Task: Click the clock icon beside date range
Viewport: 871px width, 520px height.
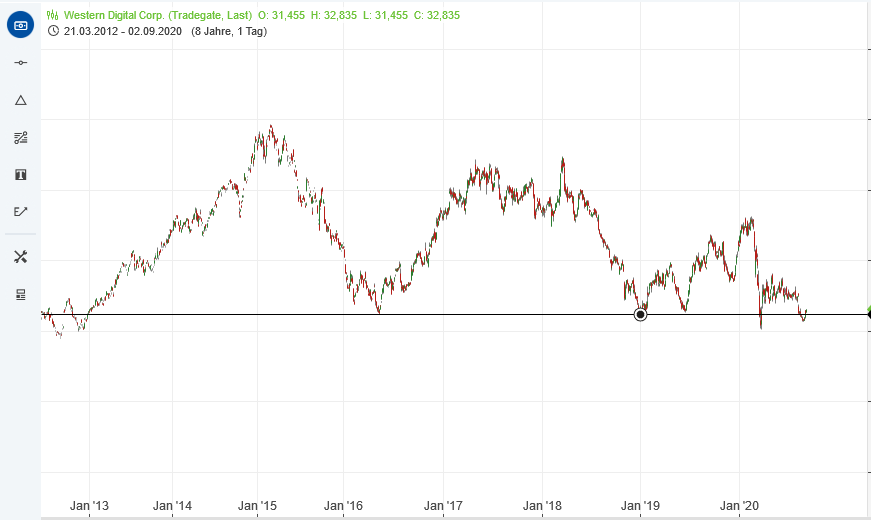Action: [x=53, y=31]
